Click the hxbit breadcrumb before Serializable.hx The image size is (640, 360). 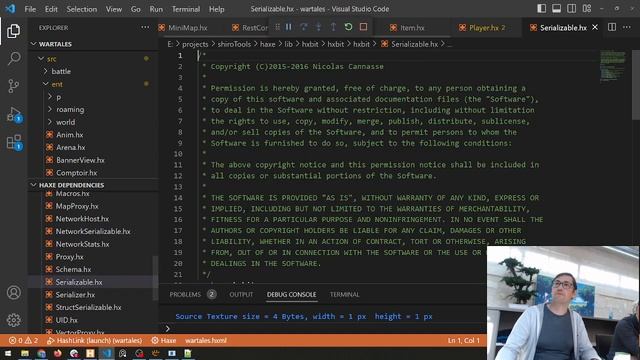point(361,44)
